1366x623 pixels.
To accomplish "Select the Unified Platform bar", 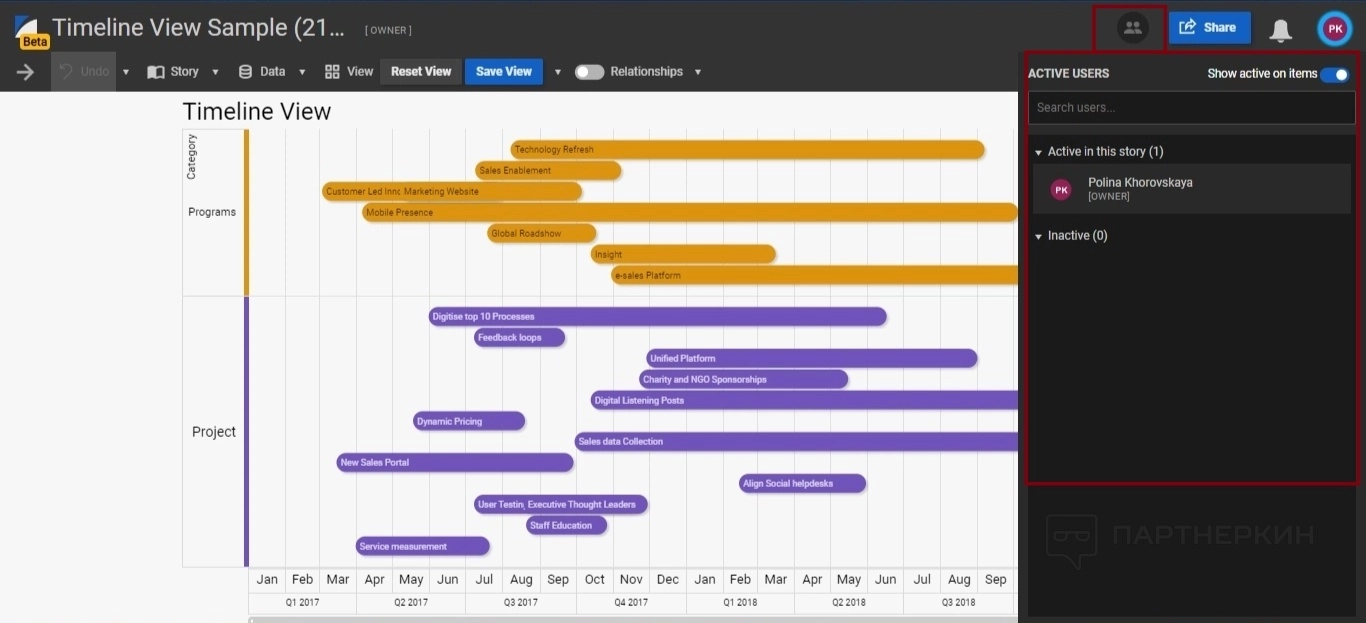I will point(811,359).
